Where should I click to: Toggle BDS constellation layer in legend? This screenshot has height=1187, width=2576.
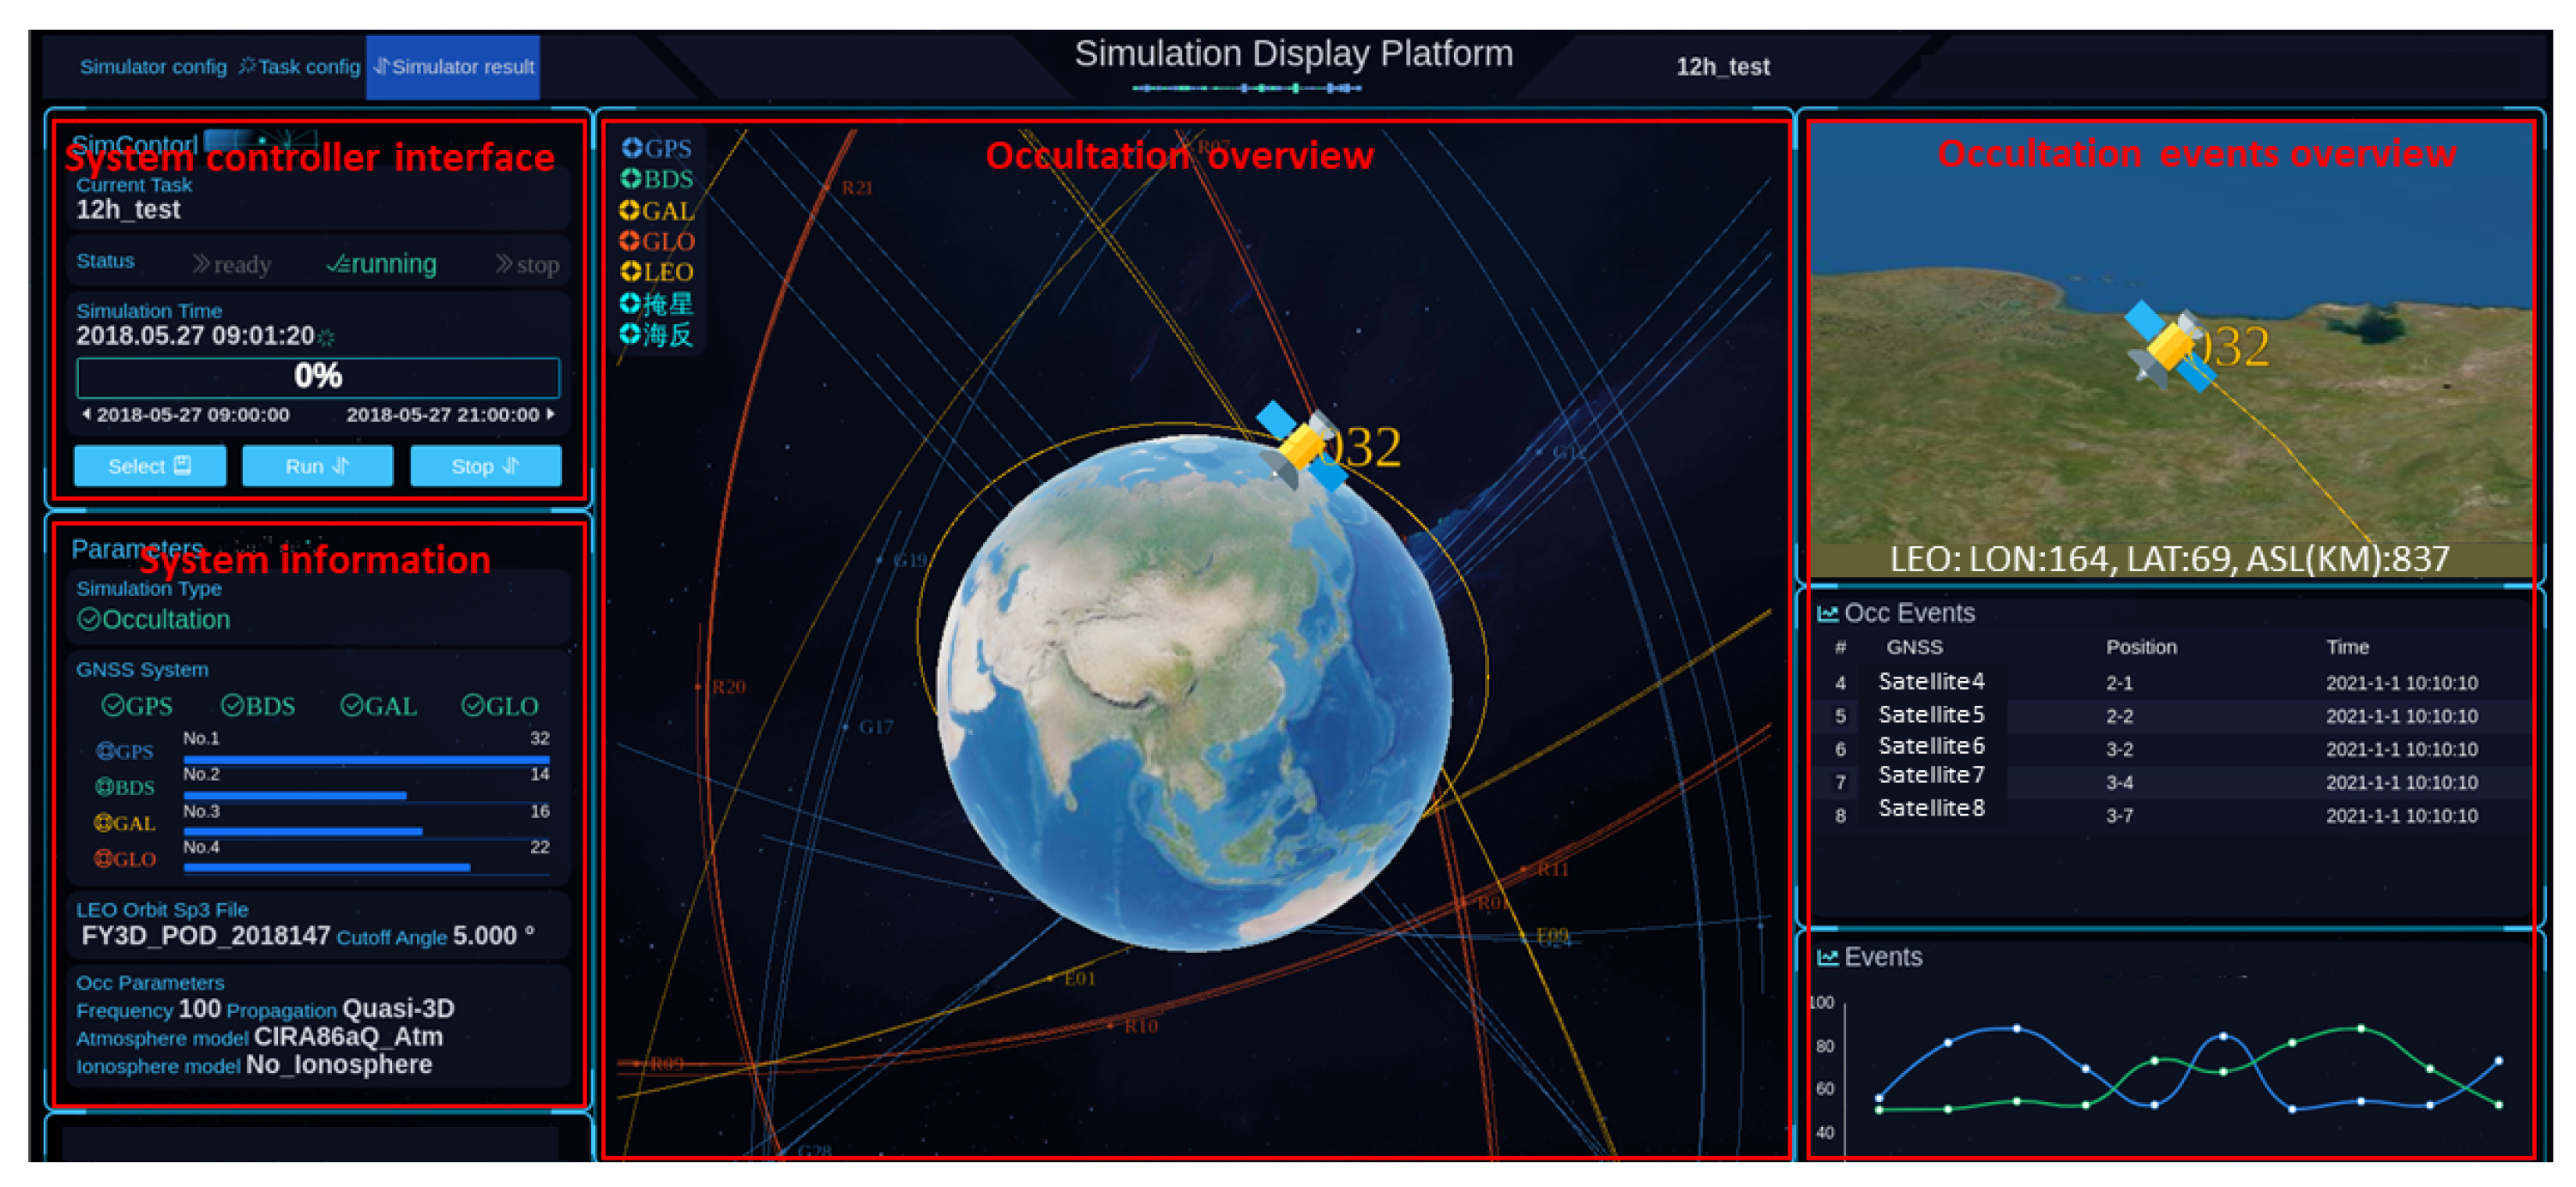(634, 179)
